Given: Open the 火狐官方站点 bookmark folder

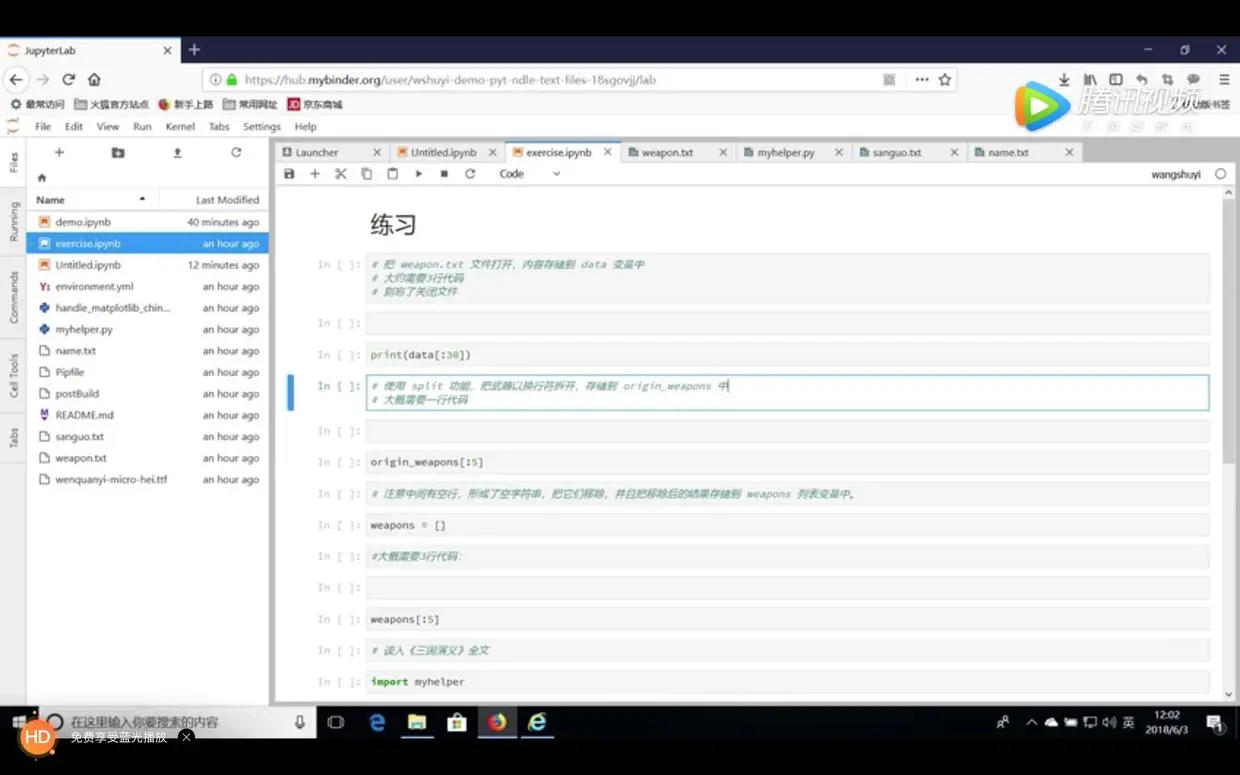Looking at the screenshot, I should [111, 104].
